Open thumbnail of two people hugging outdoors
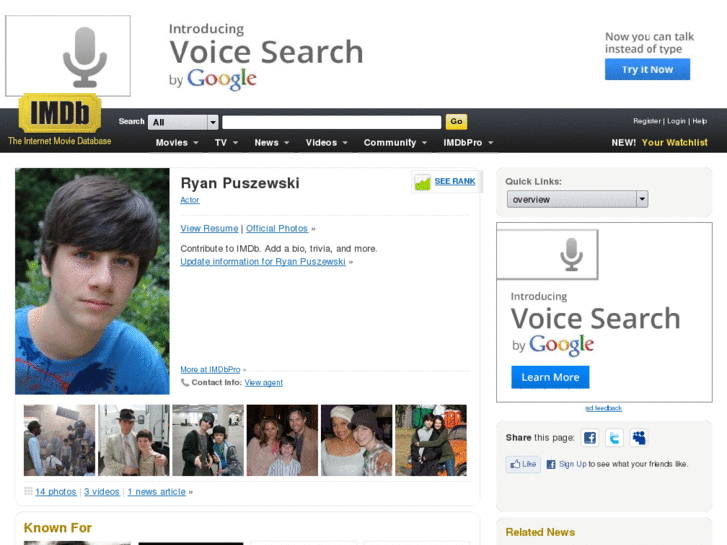 click(431, 440)
